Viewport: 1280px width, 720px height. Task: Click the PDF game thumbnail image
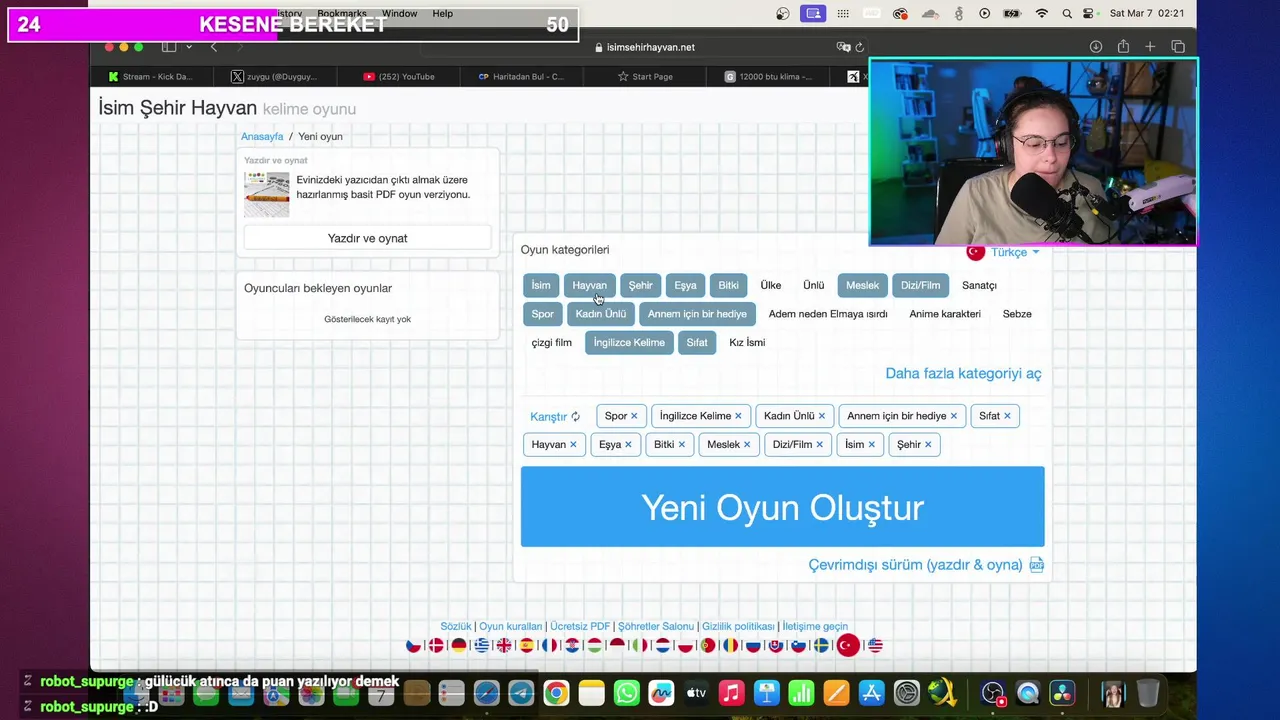pos(267,194)
